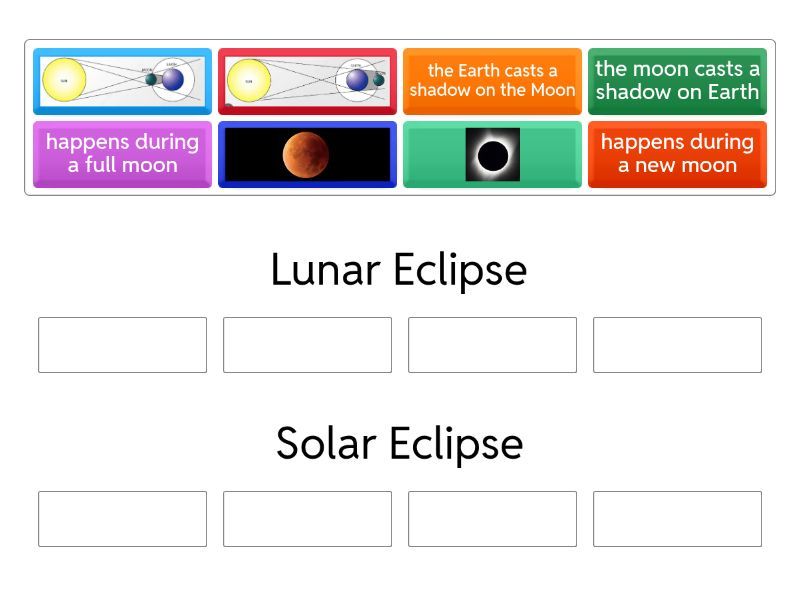Select 'the moon casts a shadow on Earth' tile
The height and width of the screenshot is (600, 800).
coord(677,81)
